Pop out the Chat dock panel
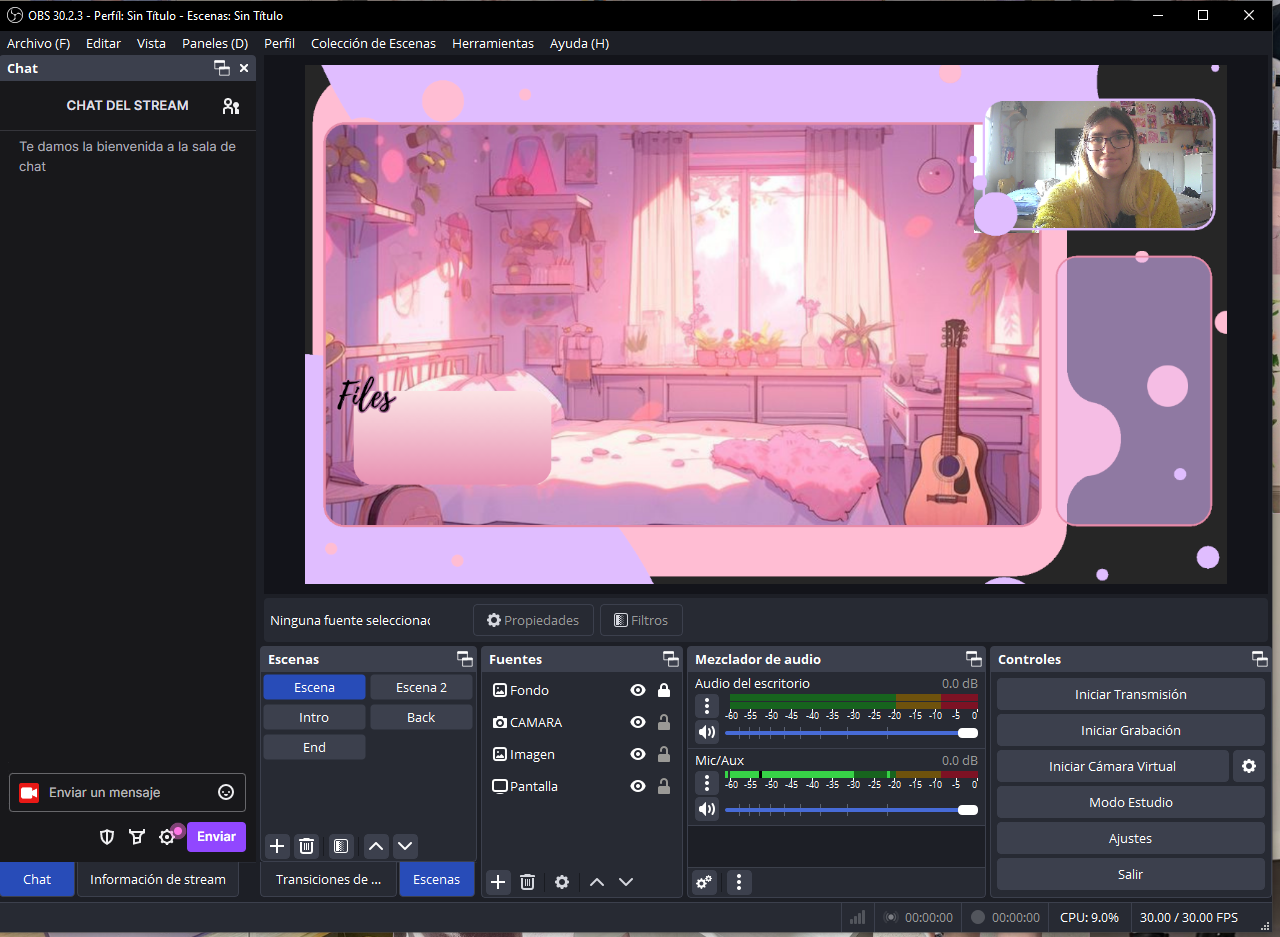Image resolution: width=1280 pixels, height=937 pixels. [x=222, y=68]
